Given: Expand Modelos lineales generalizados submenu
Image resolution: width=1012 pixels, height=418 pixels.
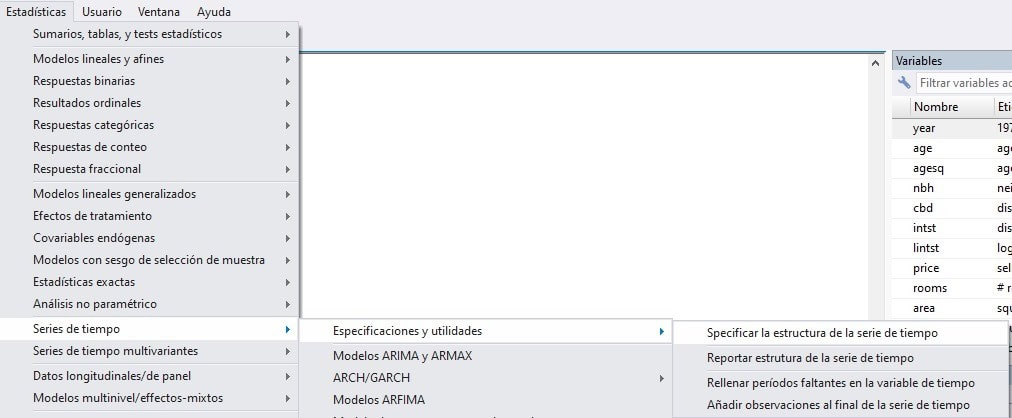Looking at the screenshot, I should point(114,194).
